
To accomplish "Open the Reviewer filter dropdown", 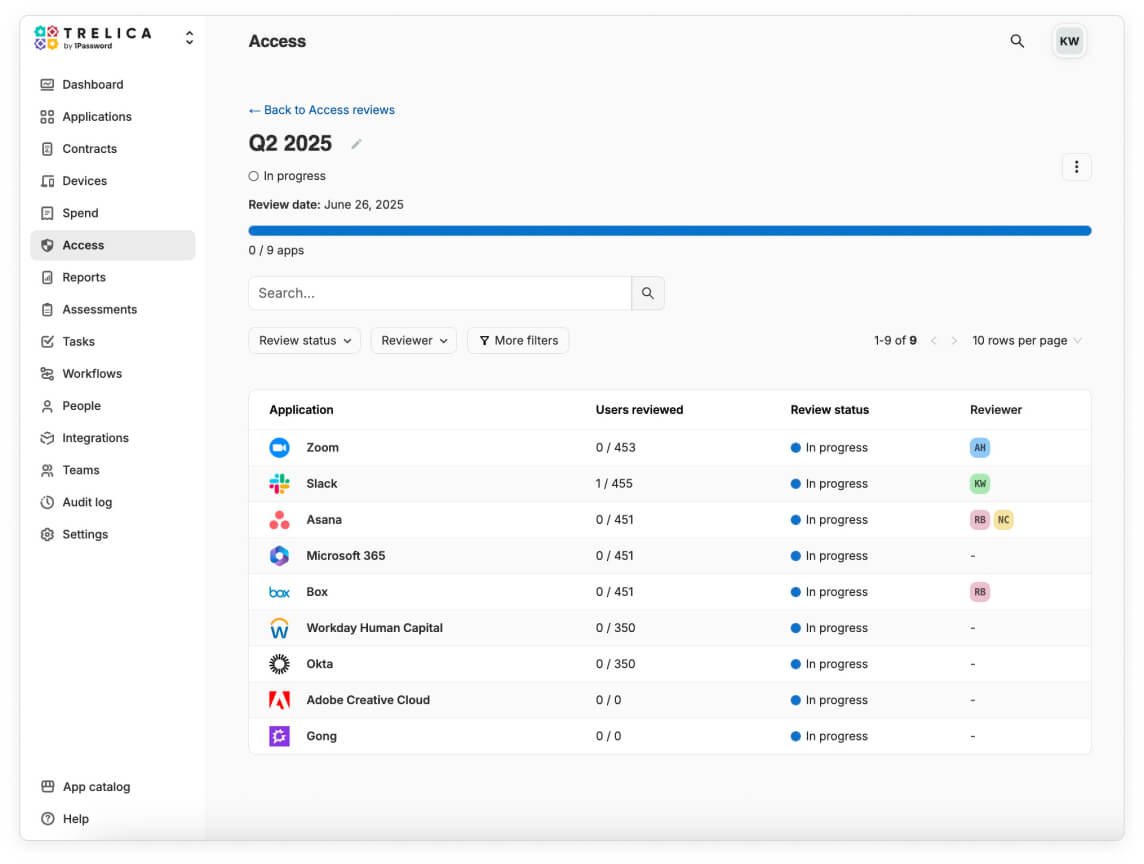I will 413,340.
